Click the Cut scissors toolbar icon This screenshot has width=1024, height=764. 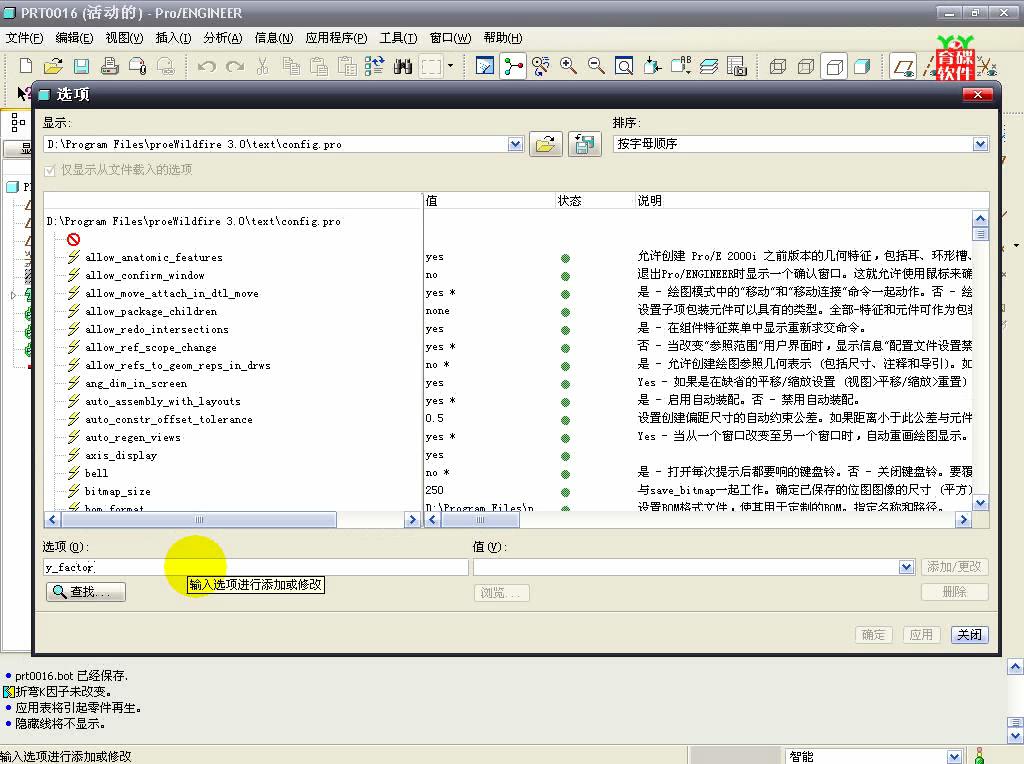coord(263,66)
